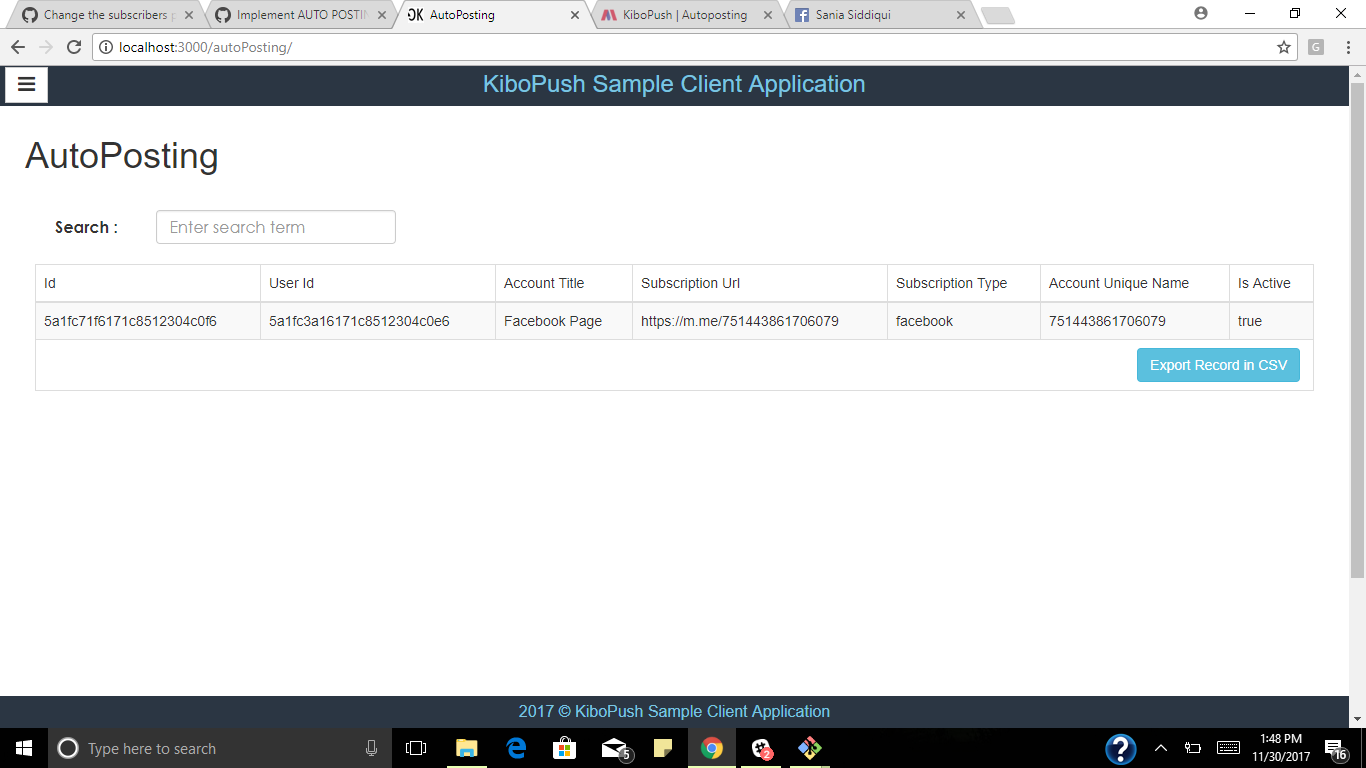Image resolution: width=1366 pixels, height=768 pixels.
Task: Launch File Explorer from taskbar
Action: [466, 748]
